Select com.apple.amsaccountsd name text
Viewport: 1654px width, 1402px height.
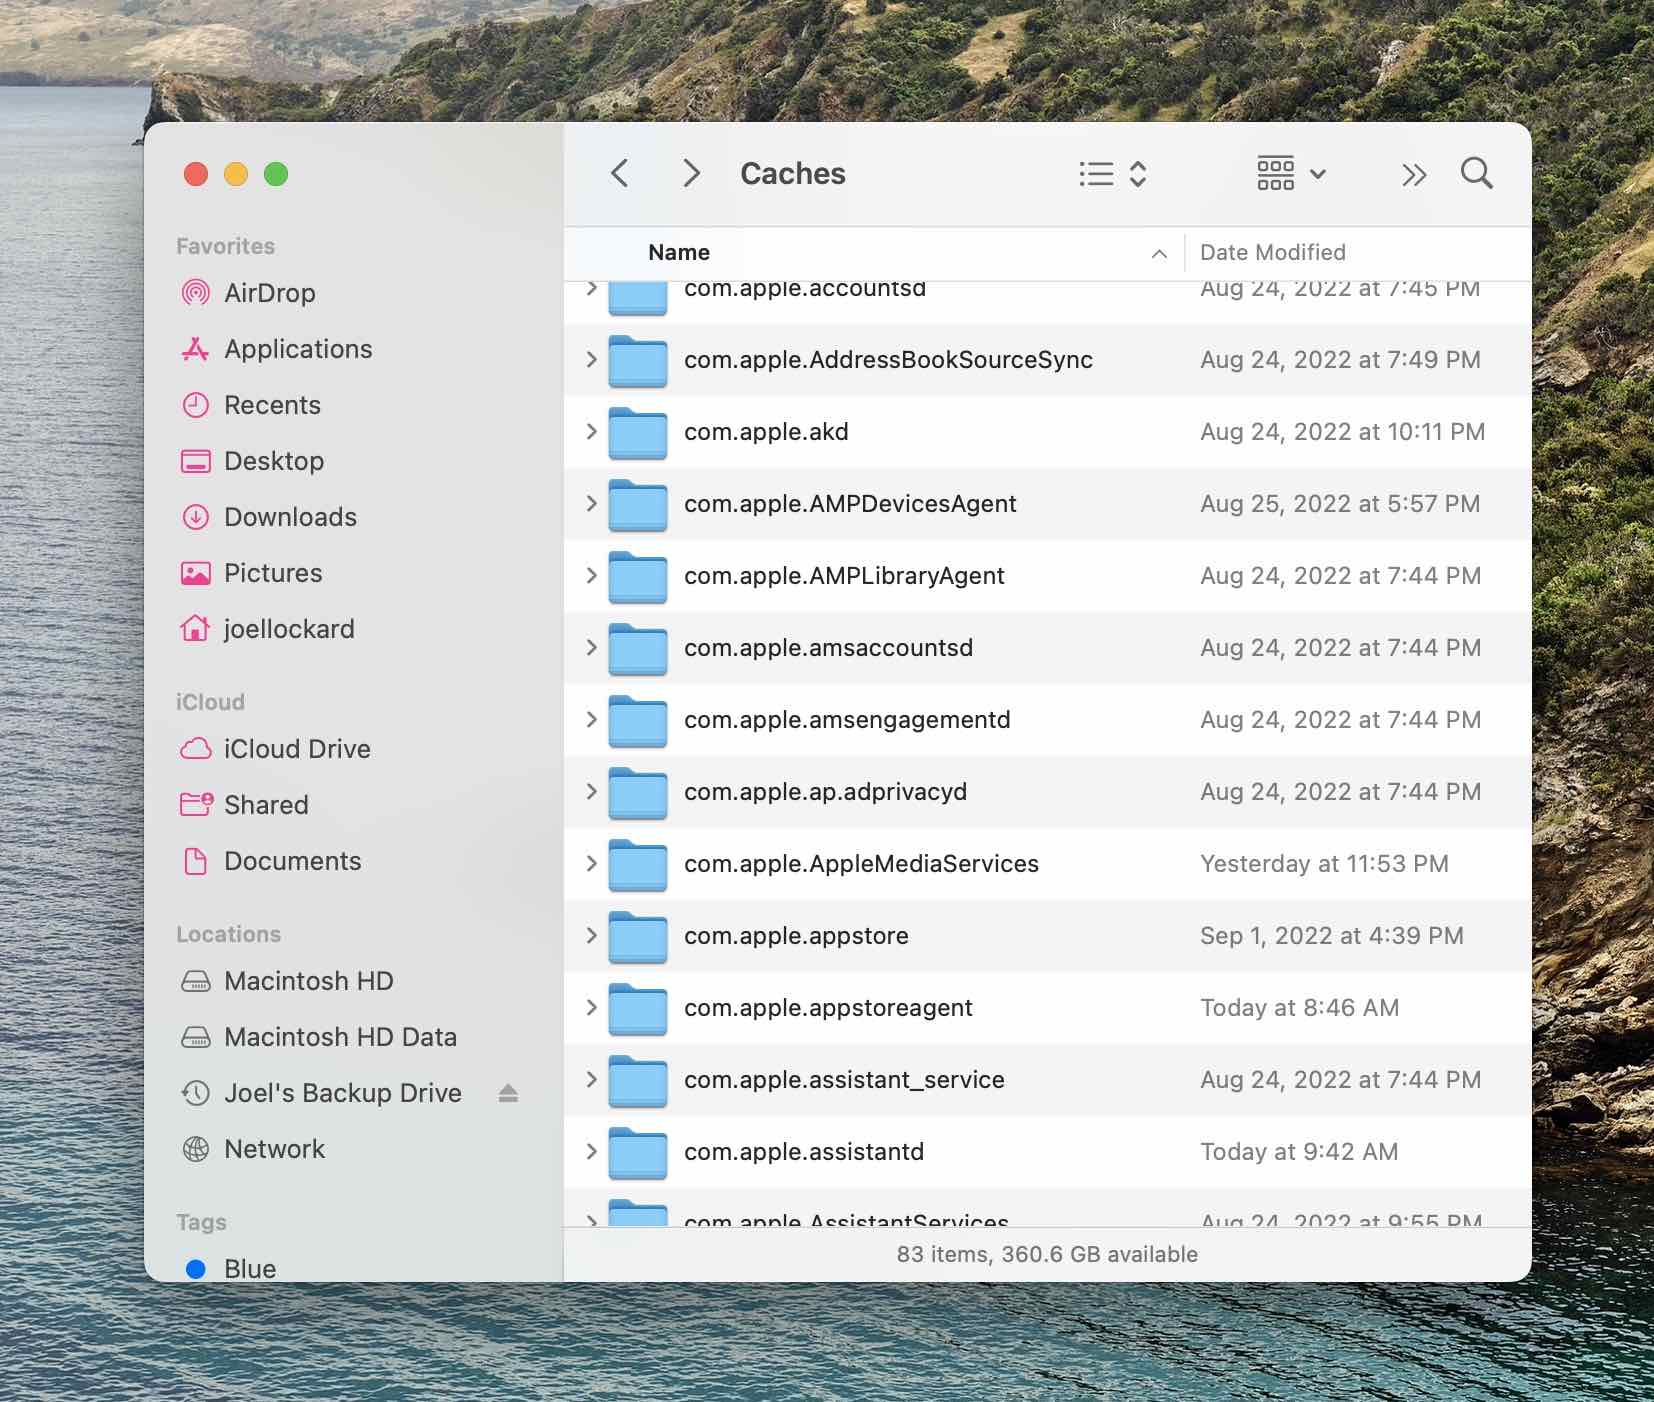click(x=828, y=648)
